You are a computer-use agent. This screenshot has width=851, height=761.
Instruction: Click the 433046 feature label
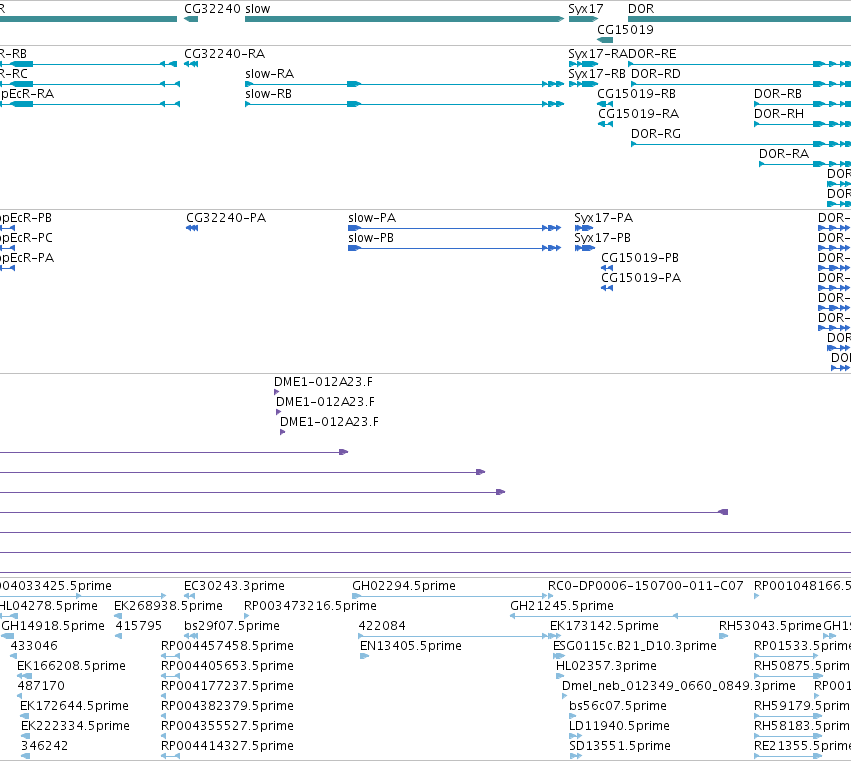coord(34,646)
